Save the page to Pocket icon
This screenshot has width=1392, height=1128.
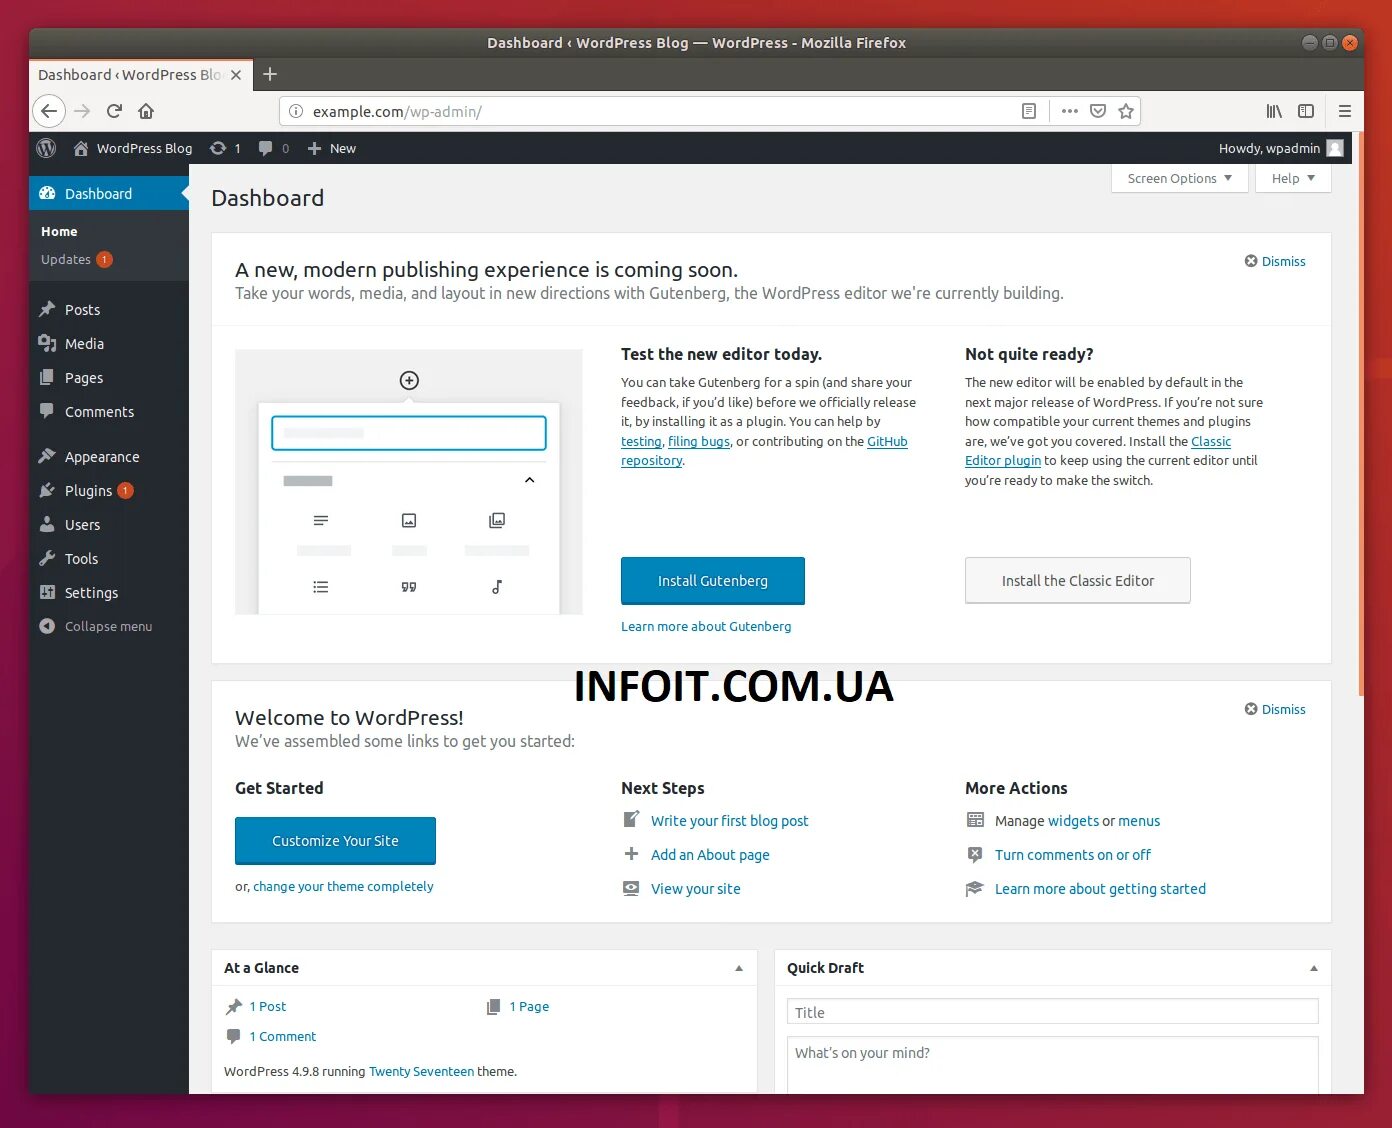[1097, 111]
